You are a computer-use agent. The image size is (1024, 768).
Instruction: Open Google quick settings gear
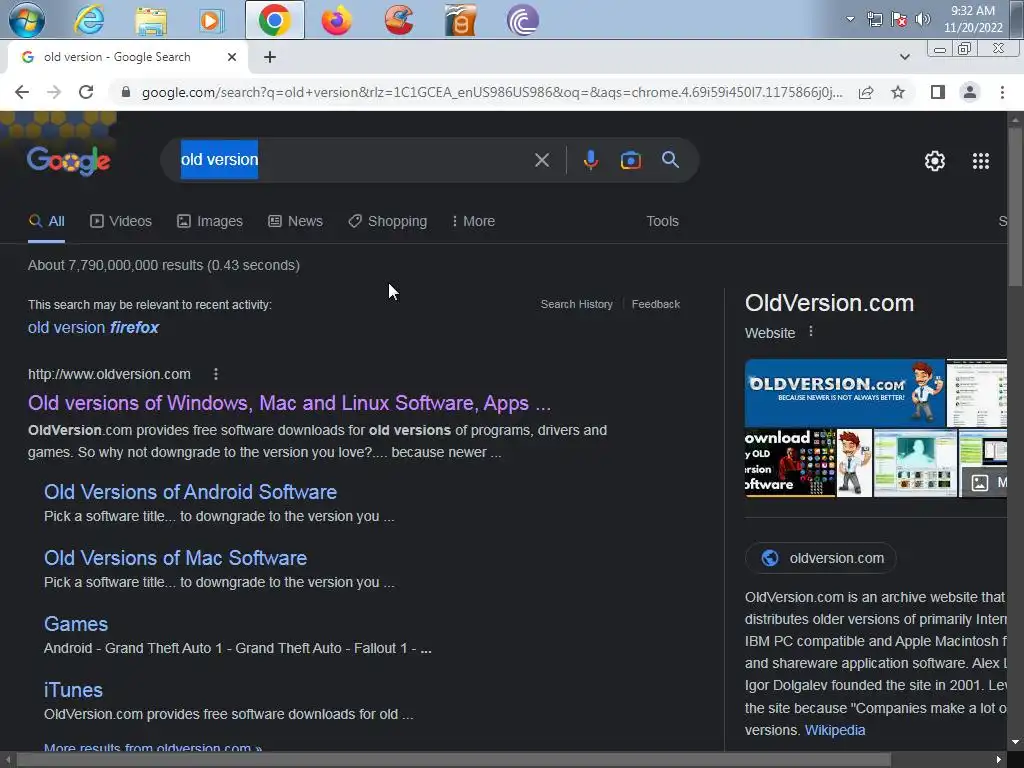pos(935,161)
